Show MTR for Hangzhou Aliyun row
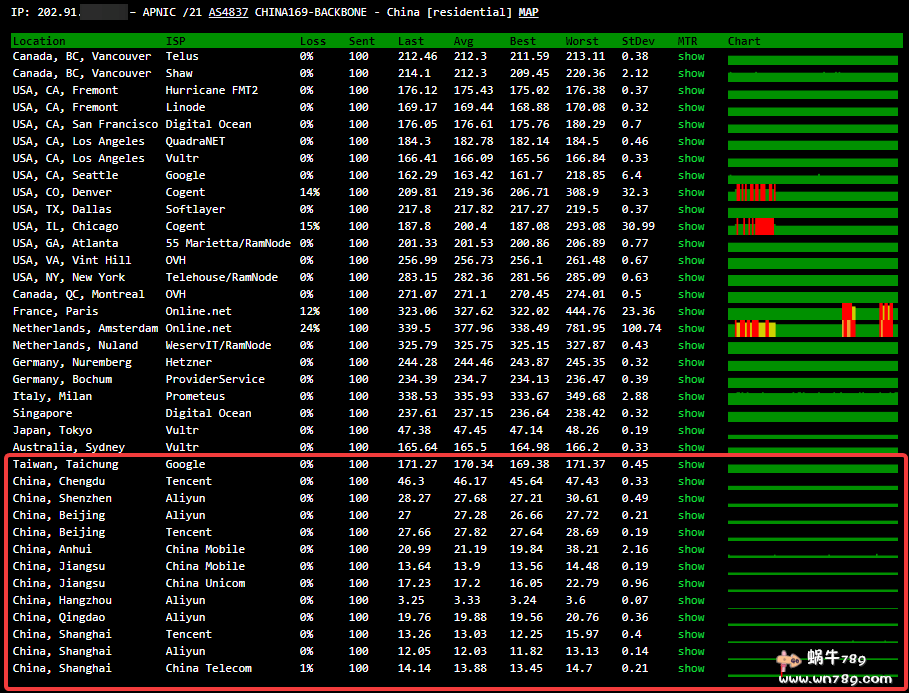Viewport: 909px width, 693px height. tap(691, 601)
